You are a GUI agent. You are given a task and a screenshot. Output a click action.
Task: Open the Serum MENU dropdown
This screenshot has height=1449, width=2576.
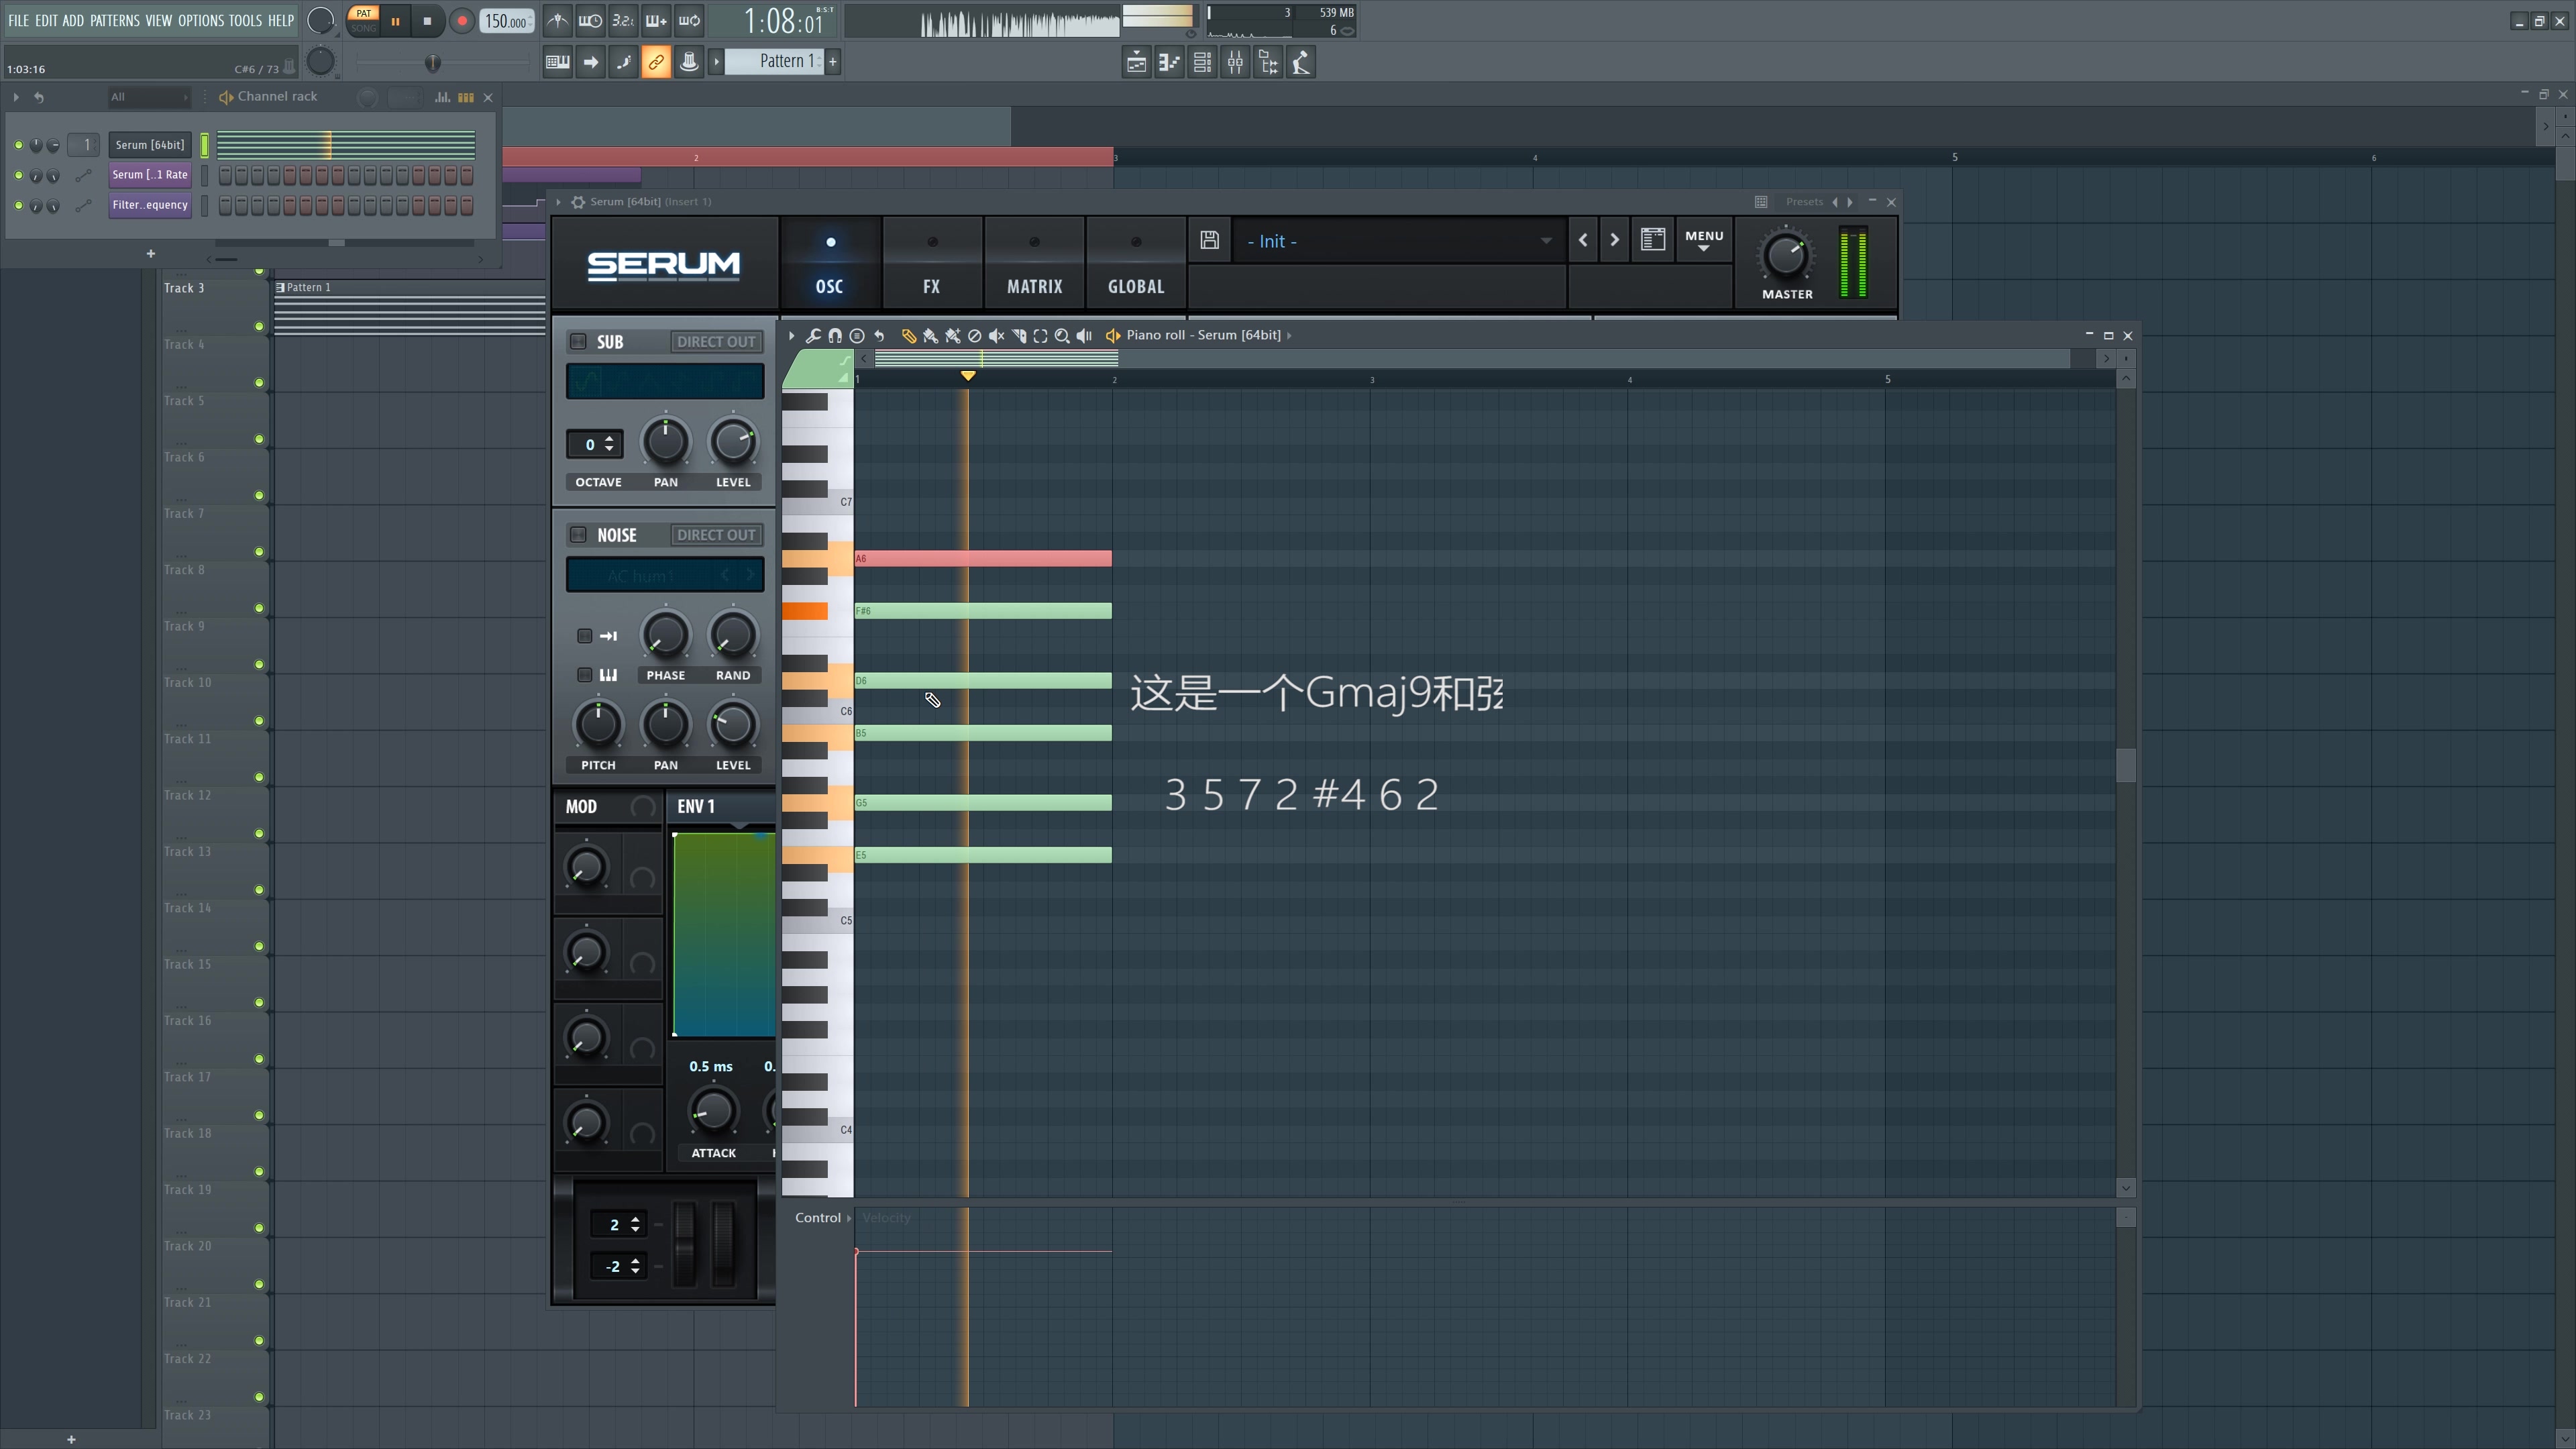point(1704,240)
